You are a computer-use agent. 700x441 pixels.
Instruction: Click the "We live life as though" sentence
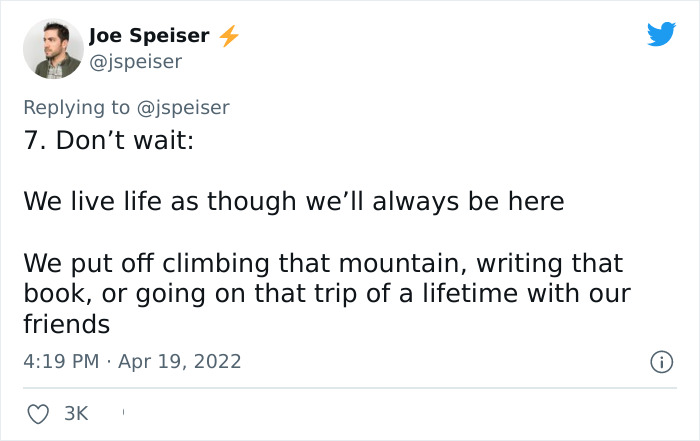click(294, 201)
